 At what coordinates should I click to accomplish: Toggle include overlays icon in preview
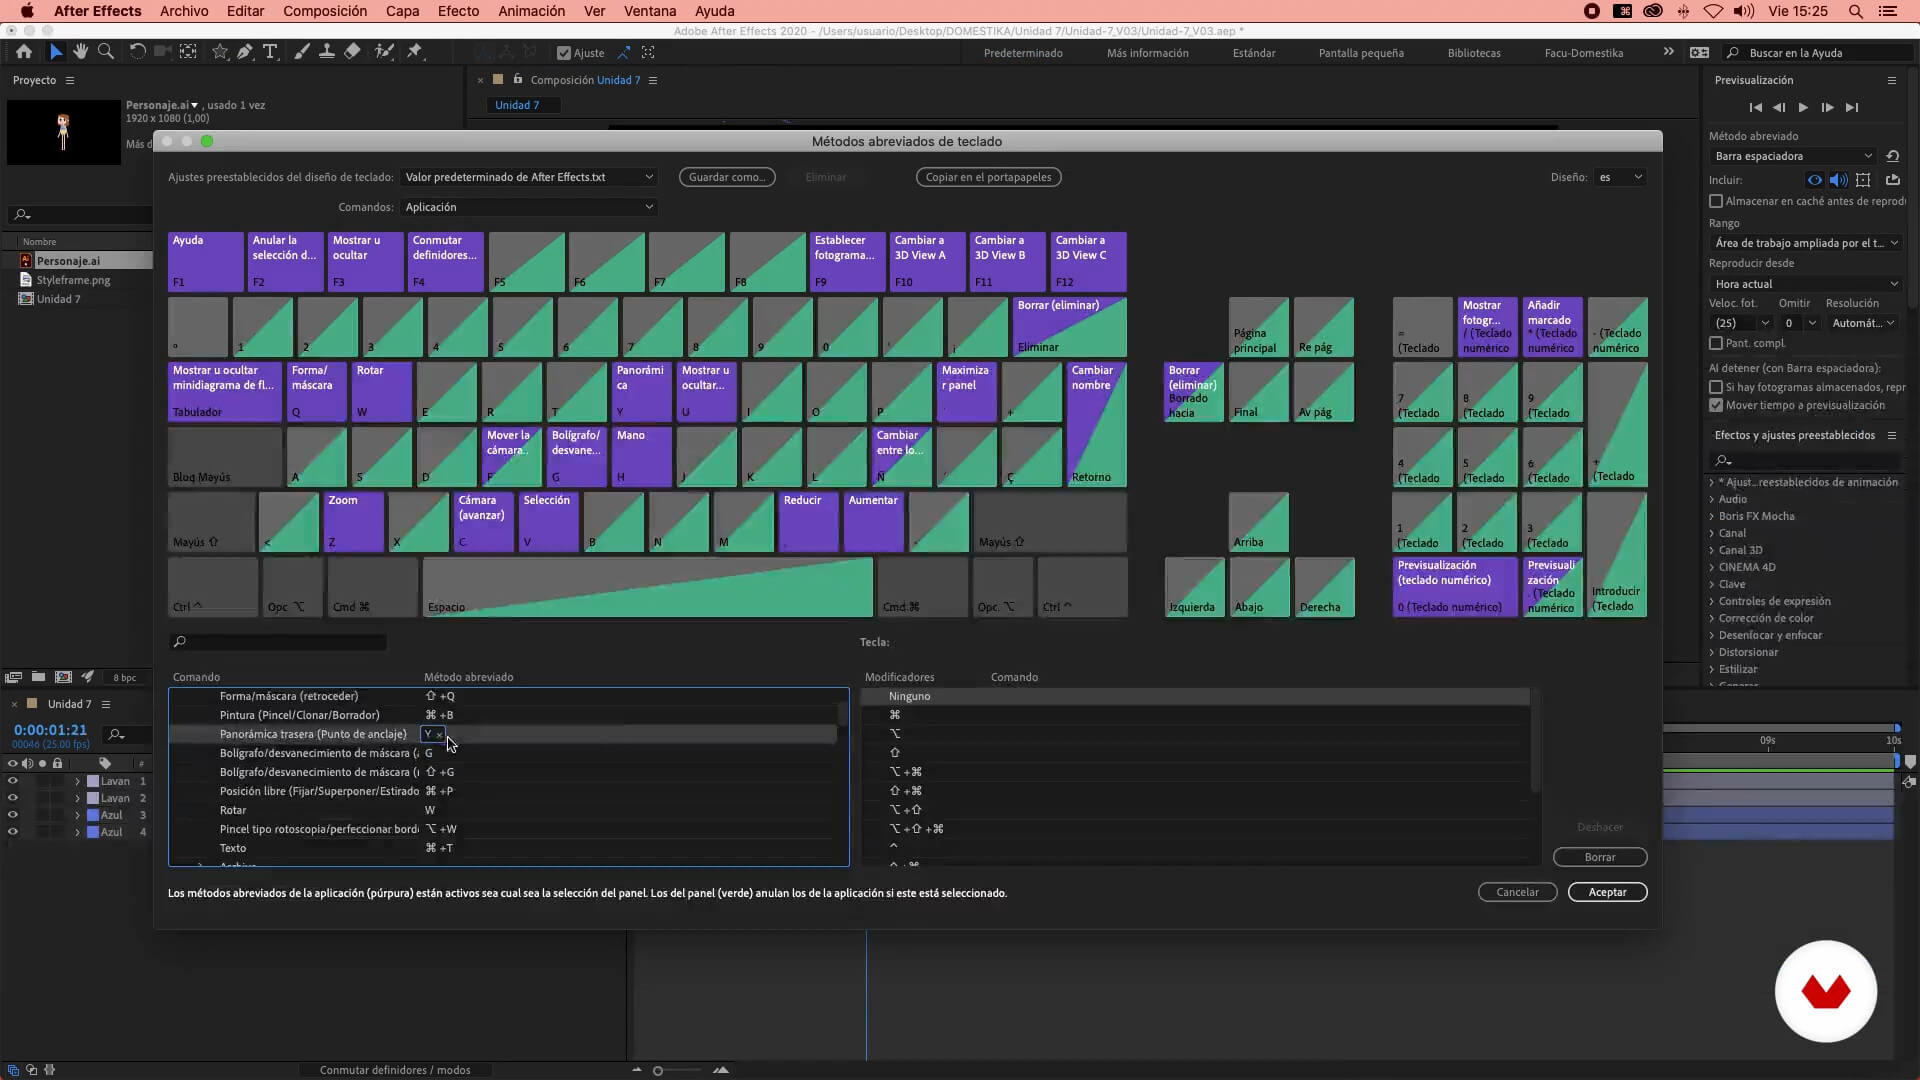[x=1863, y=180]
